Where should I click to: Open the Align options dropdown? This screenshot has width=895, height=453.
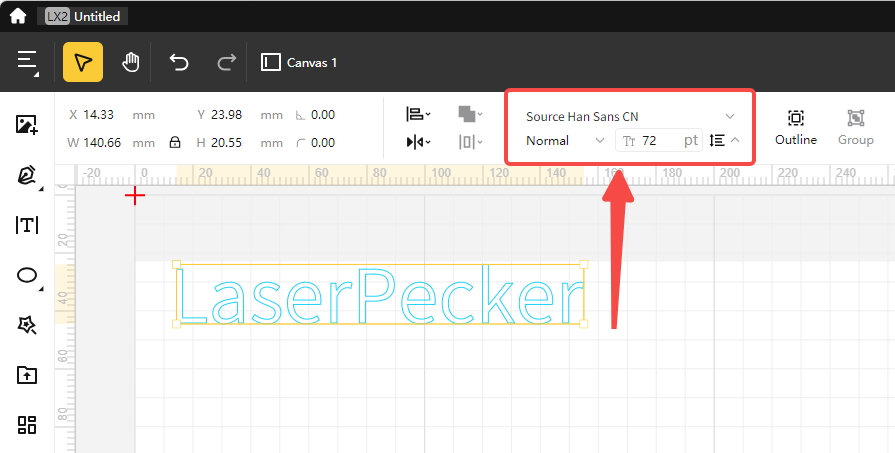pyautogui.click(x=418, y=114)
